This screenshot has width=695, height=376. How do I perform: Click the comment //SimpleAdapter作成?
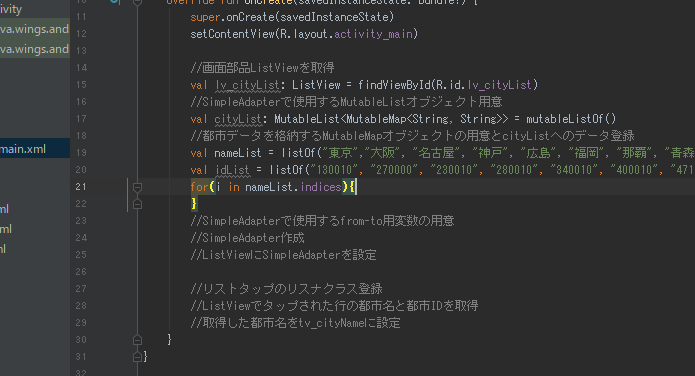coord(247,238)
